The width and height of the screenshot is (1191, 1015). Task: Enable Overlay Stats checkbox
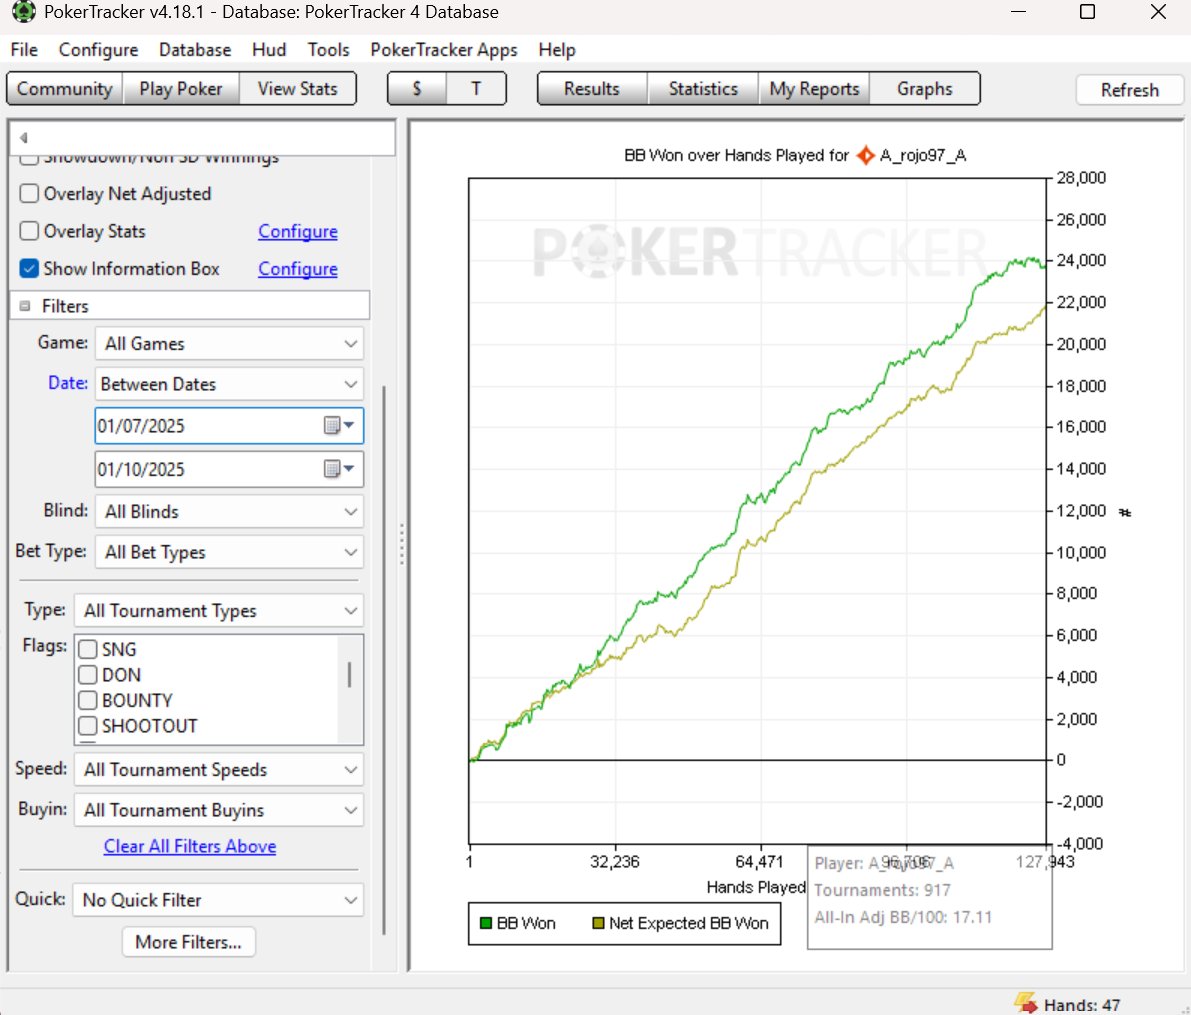[x=29, y=231]
